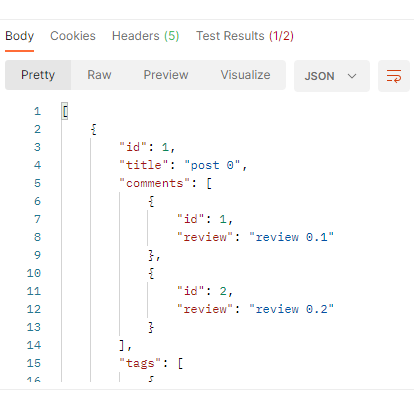This screenshot has height=397, width=414.
Task: Select the Preview view
Action: pyautogui.click(x=166, y=75)
